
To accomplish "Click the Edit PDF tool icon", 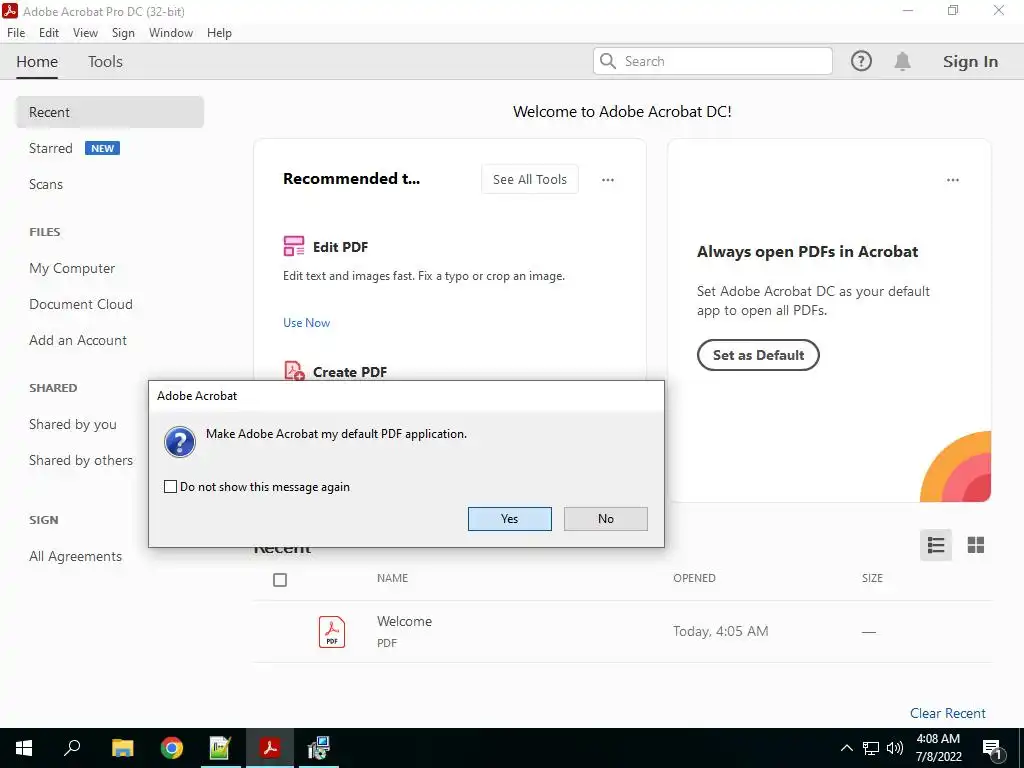I will click(294, 246).
